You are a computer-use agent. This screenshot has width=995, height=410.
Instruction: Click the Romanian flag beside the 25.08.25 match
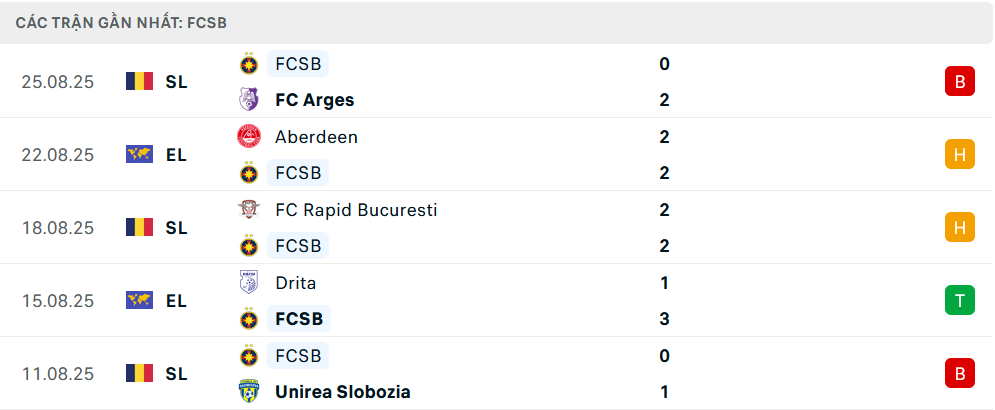pos(139,82)
